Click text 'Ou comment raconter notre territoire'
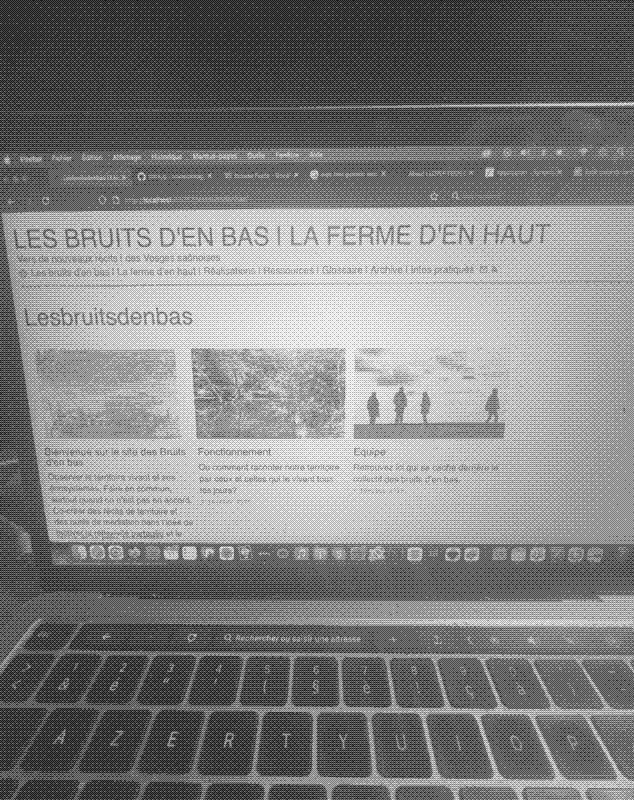Image resolution: width=634 pixels, height=800 pixels. pos(269,467)
